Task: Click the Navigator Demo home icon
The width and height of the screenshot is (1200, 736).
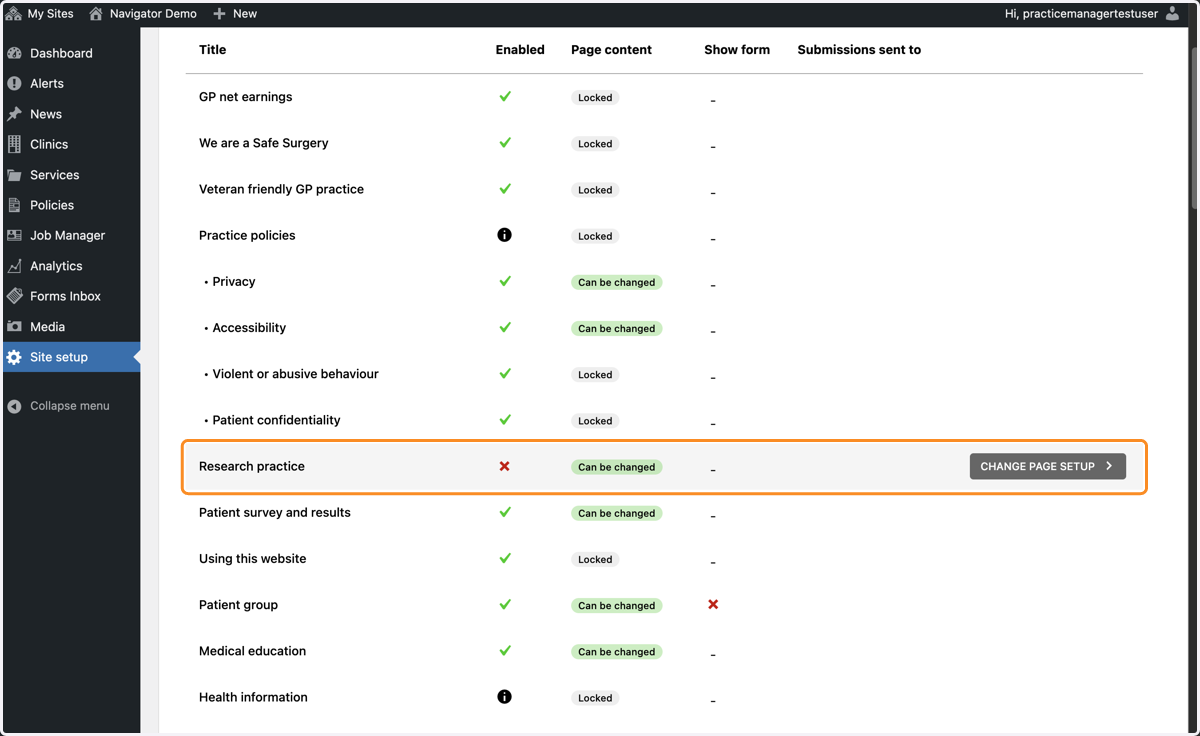Action: 96,14
